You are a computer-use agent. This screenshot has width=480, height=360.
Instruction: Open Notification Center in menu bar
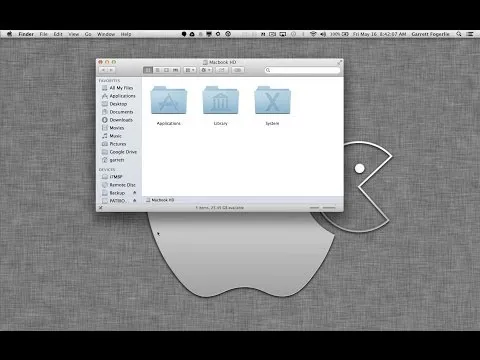coord(470,34)
